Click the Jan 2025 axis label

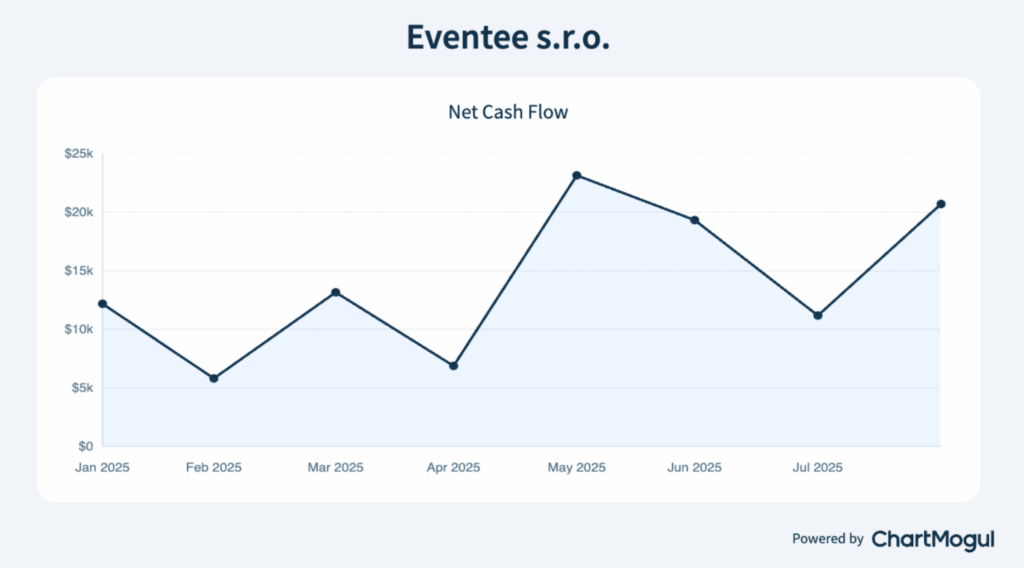tap(103, 467)
